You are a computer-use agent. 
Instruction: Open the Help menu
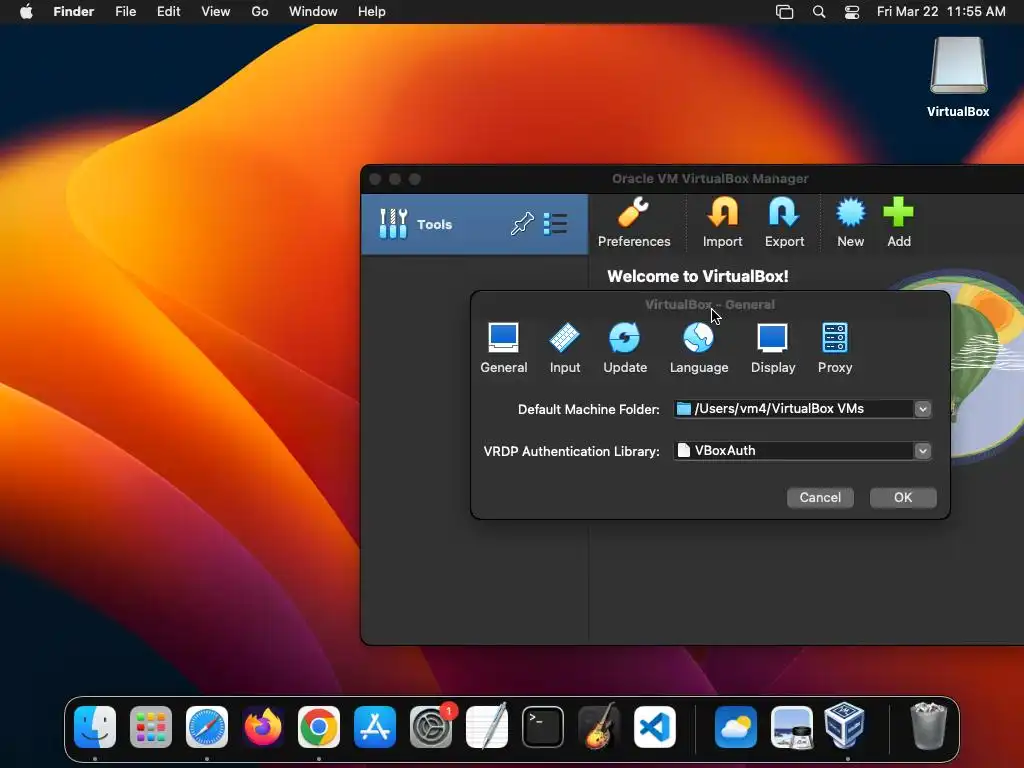372,12
